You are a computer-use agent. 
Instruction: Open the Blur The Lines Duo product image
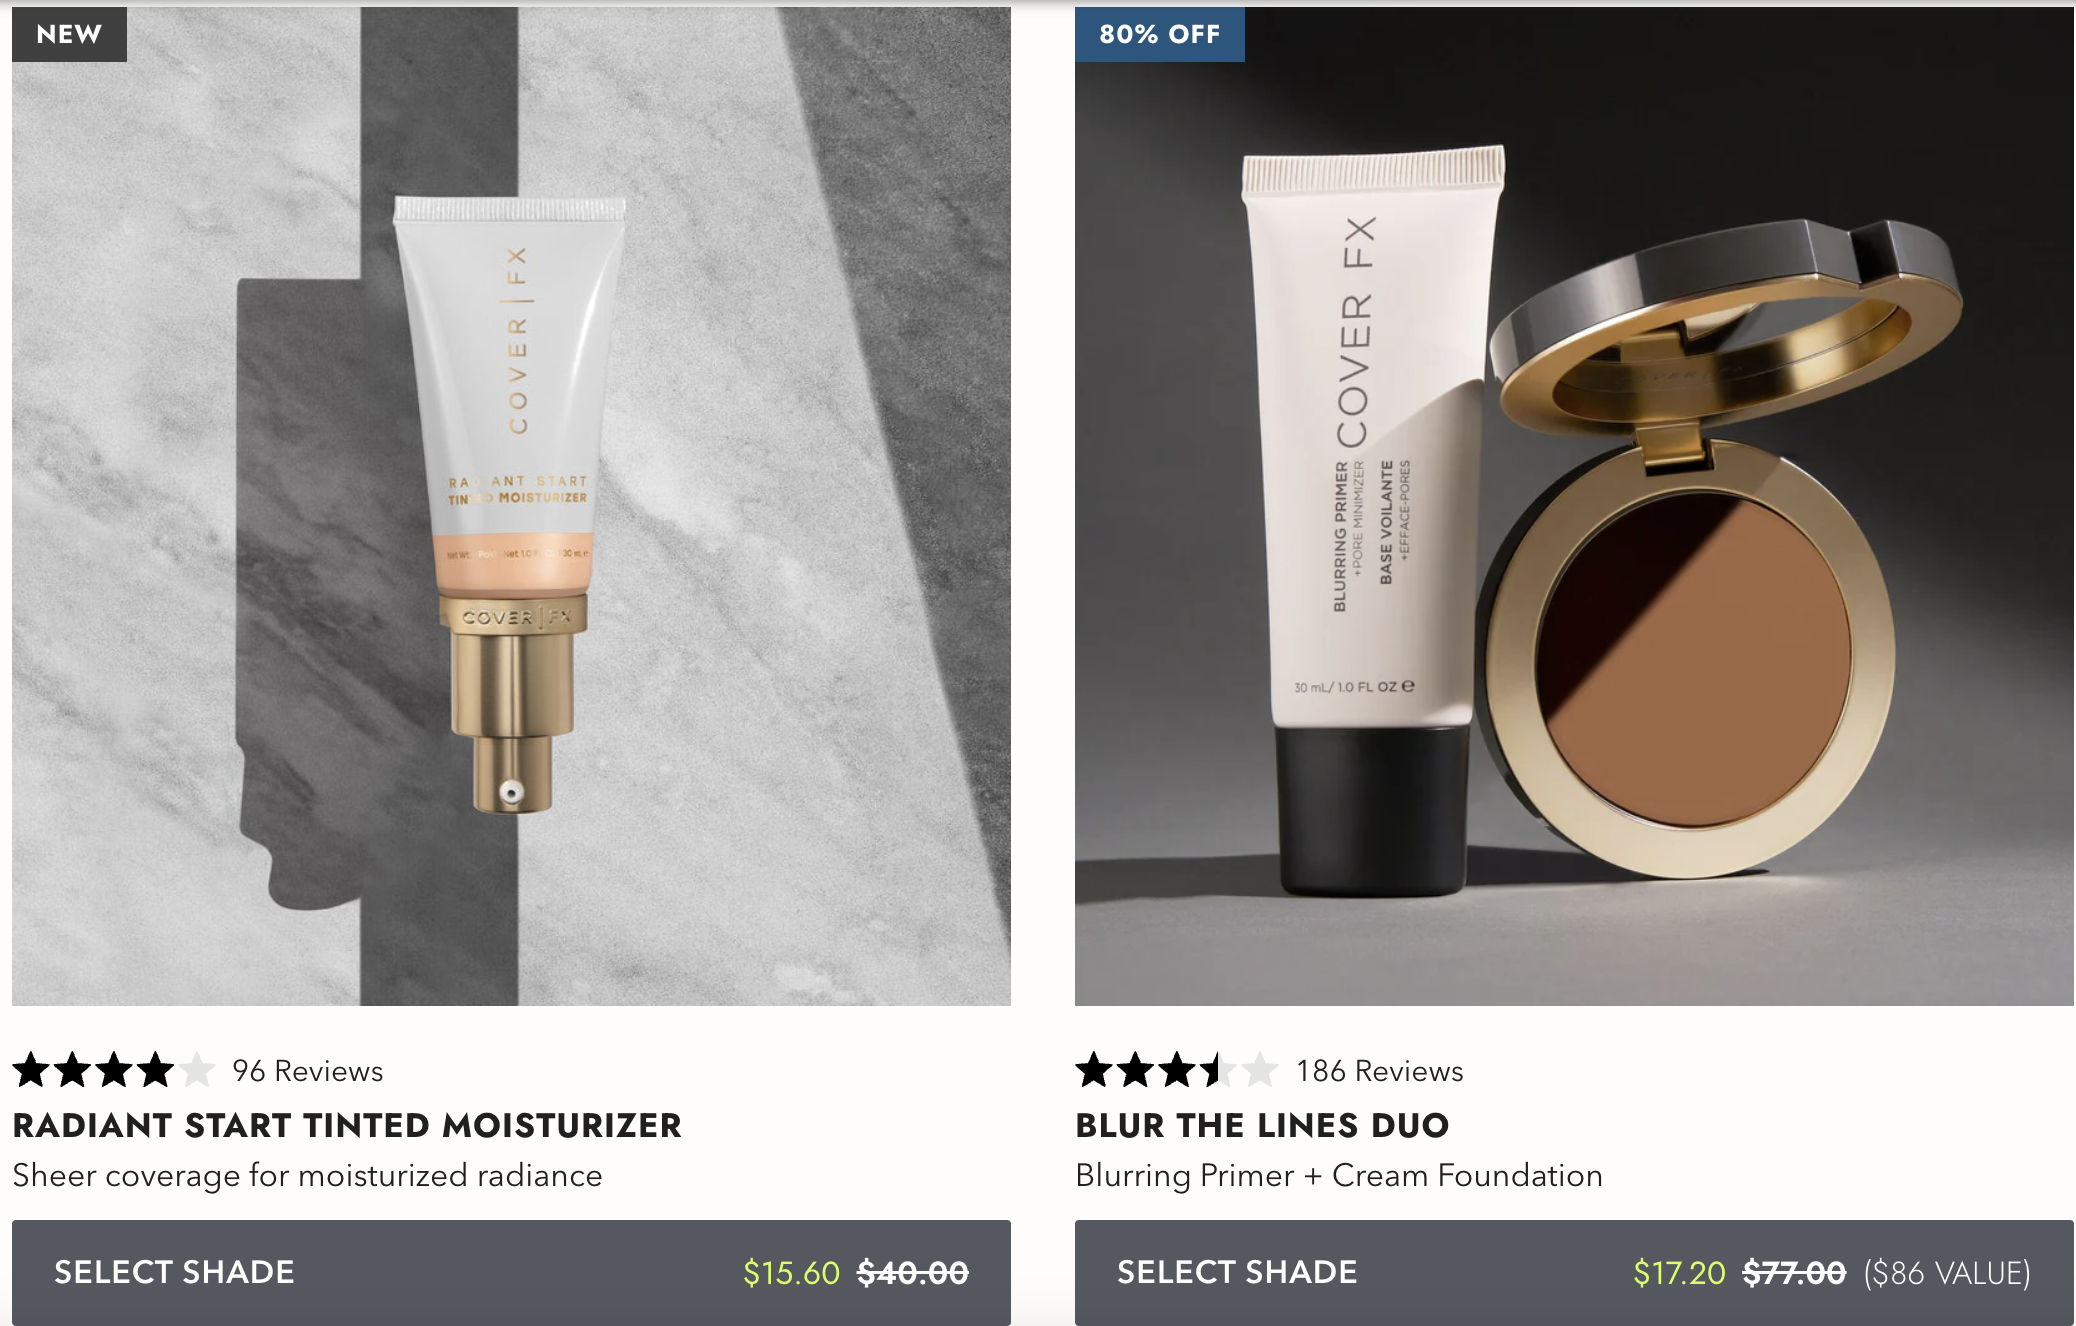(1574, 506)
